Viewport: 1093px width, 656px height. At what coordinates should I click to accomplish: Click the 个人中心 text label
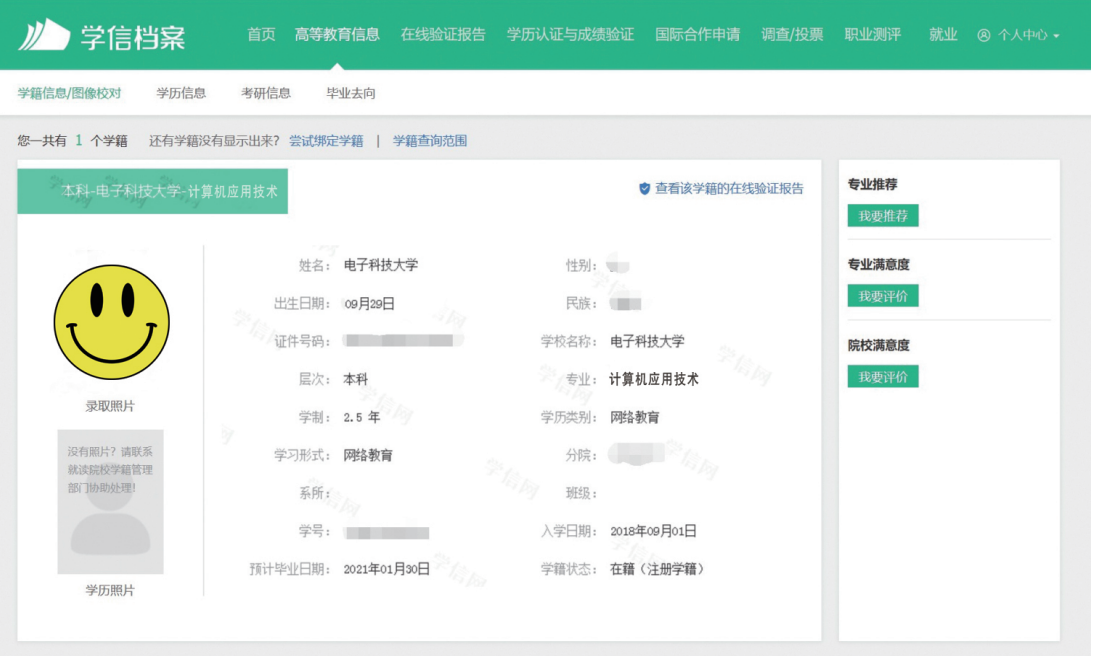click(x=1023, y=35)
